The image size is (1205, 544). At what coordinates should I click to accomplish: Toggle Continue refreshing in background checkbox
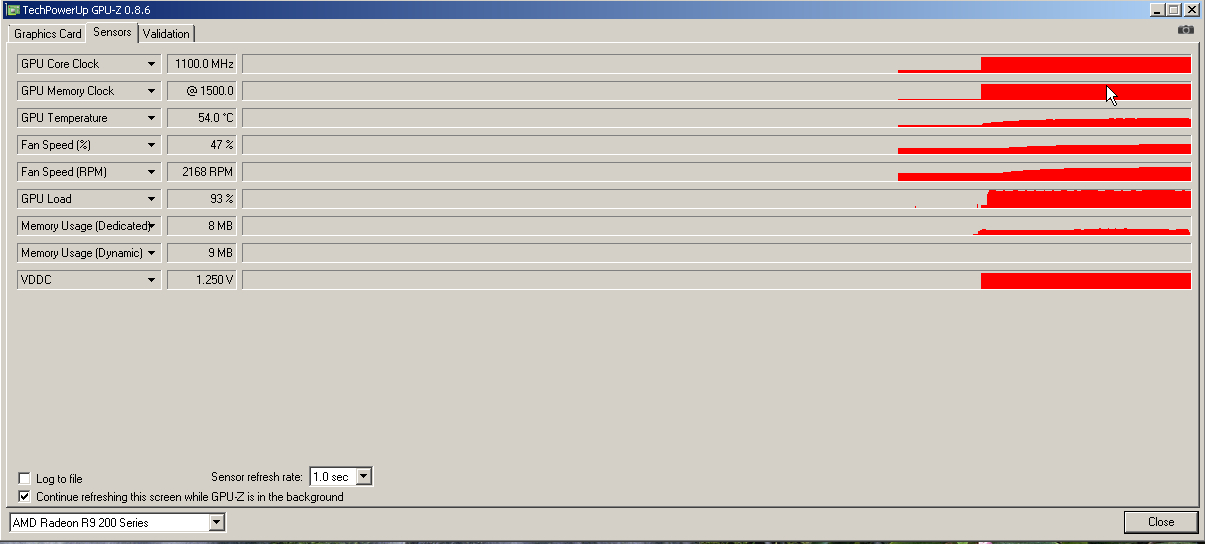[25, 496]
